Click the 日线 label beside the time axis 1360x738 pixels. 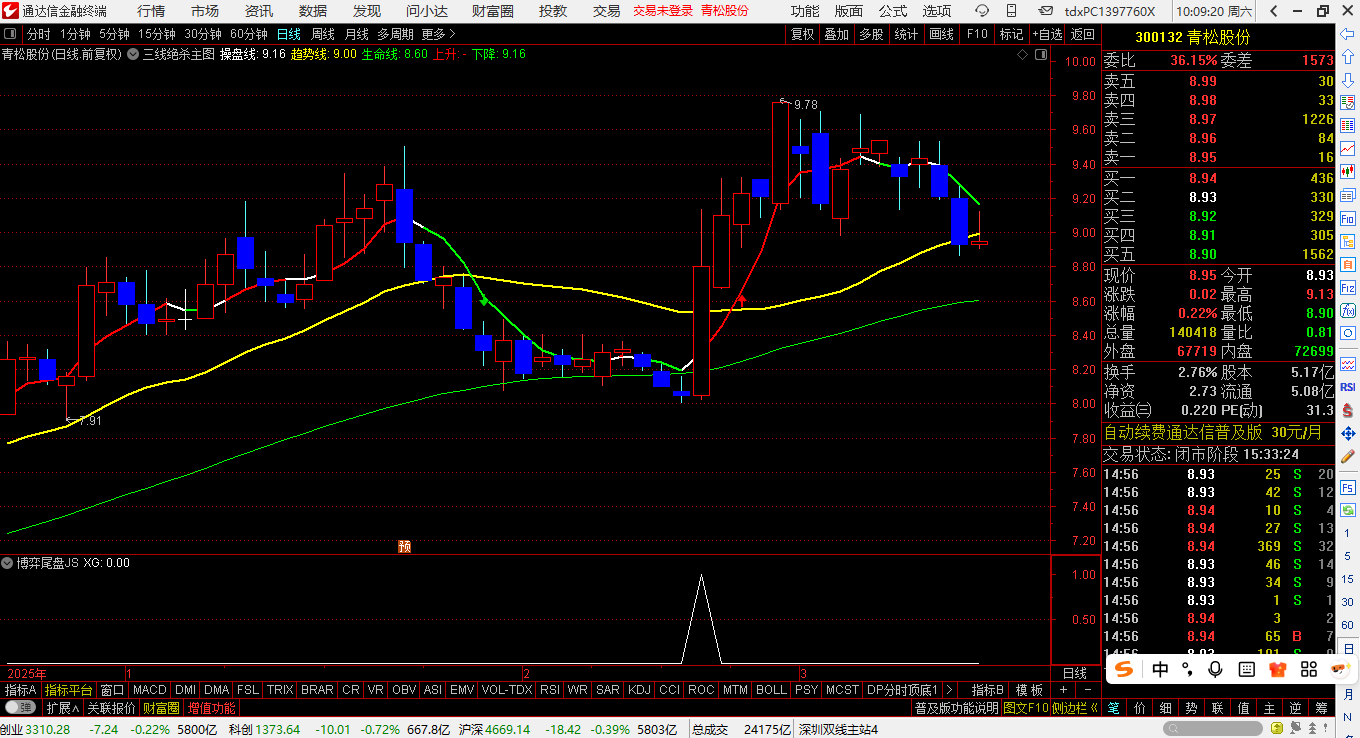coord(1075,673)
